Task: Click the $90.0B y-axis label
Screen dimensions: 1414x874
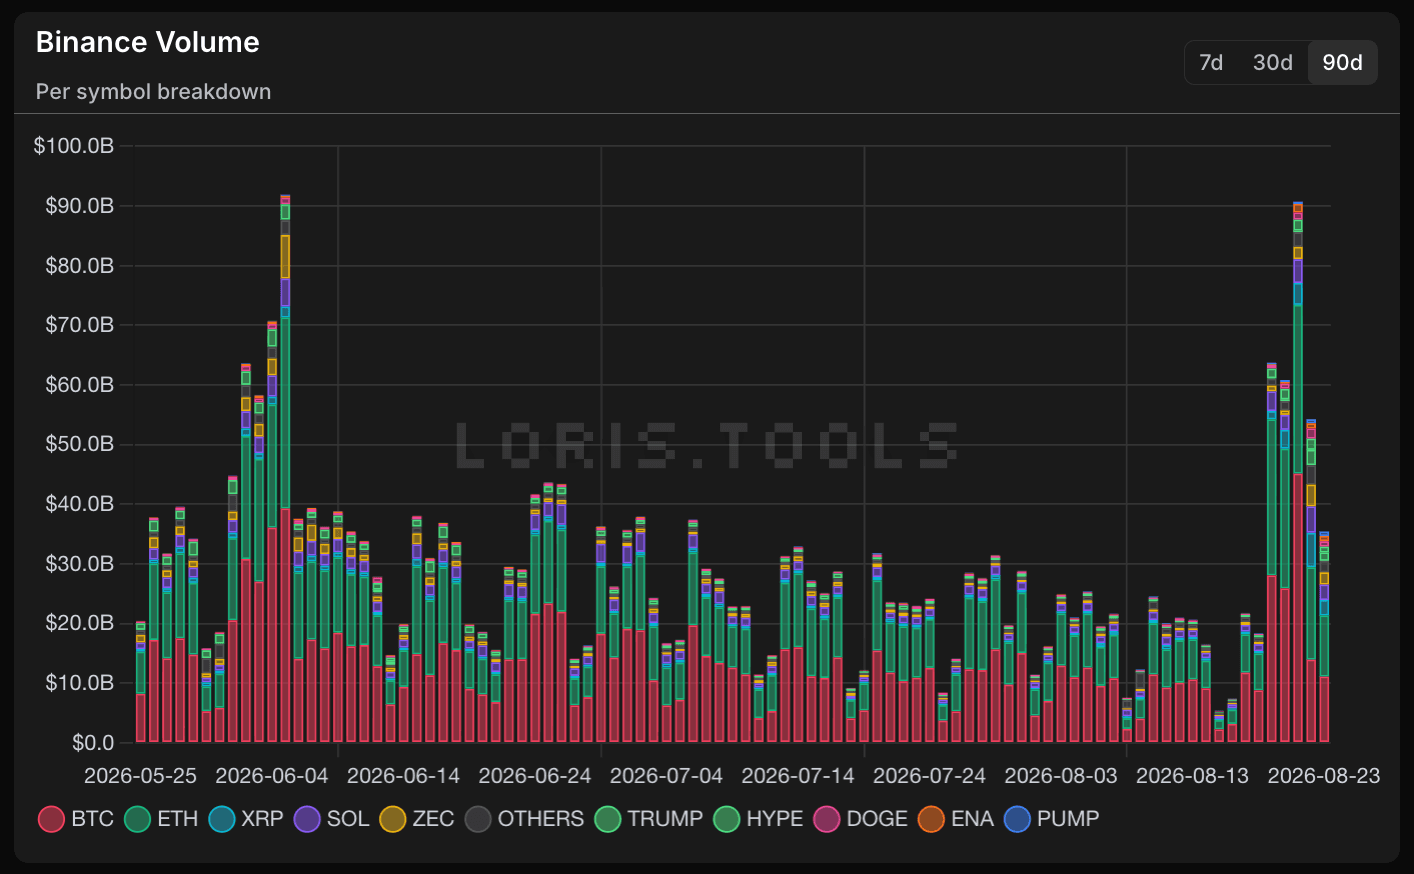Action: point(79,206)
